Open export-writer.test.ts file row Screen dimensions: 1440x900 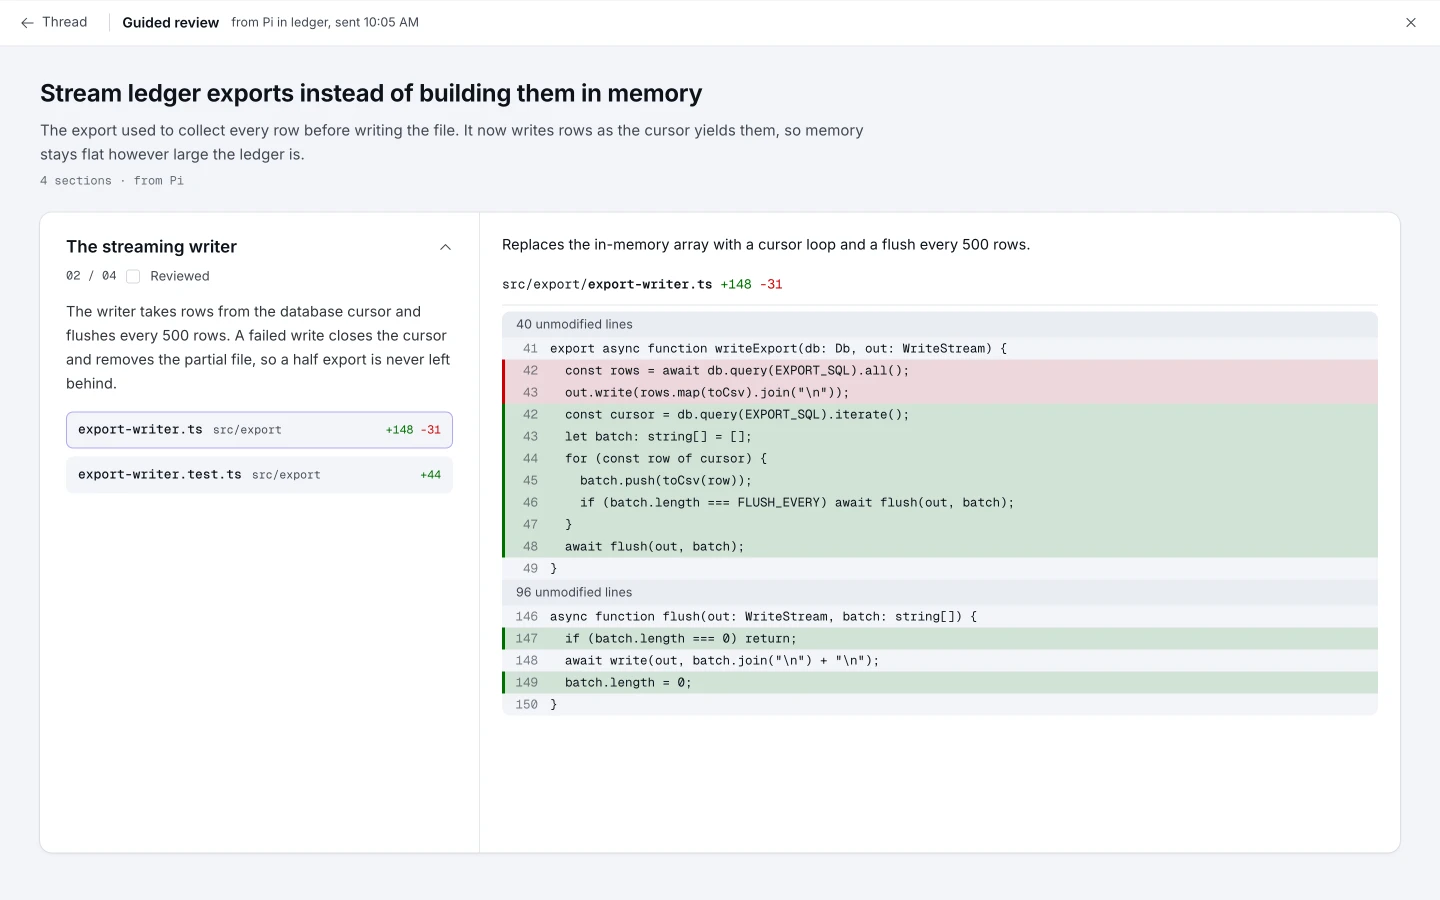point(259,475)
